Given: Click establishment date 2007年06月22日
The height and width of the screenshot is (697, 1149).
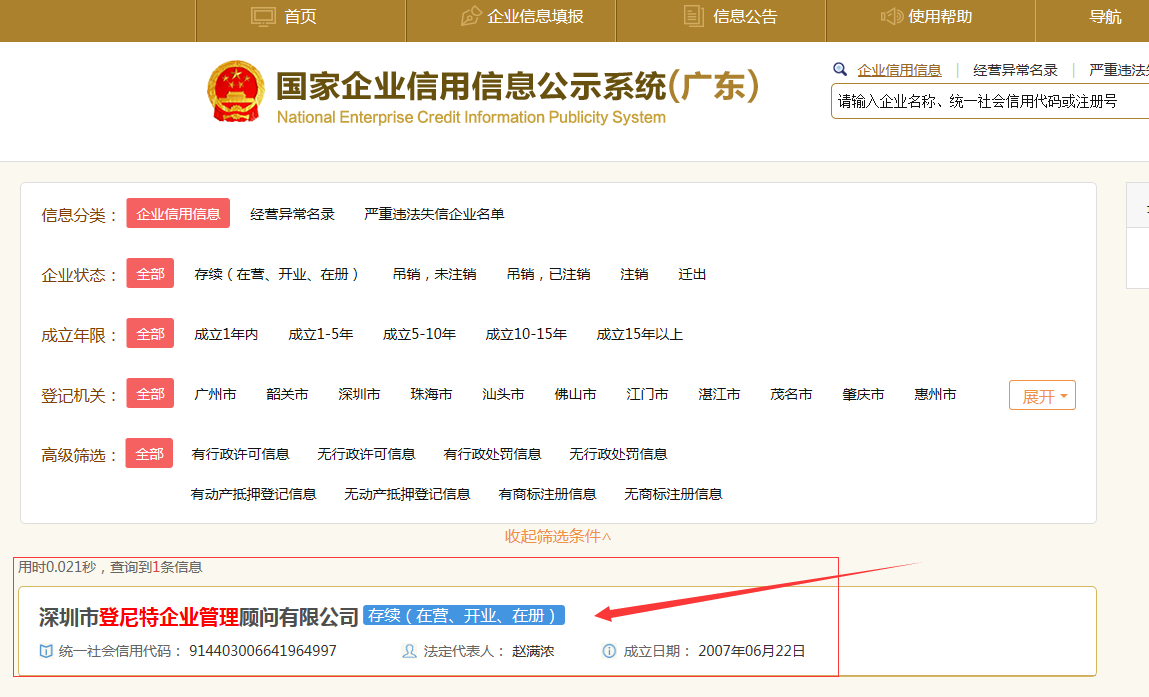Looking at the screenshot, I should click(752, 651).
